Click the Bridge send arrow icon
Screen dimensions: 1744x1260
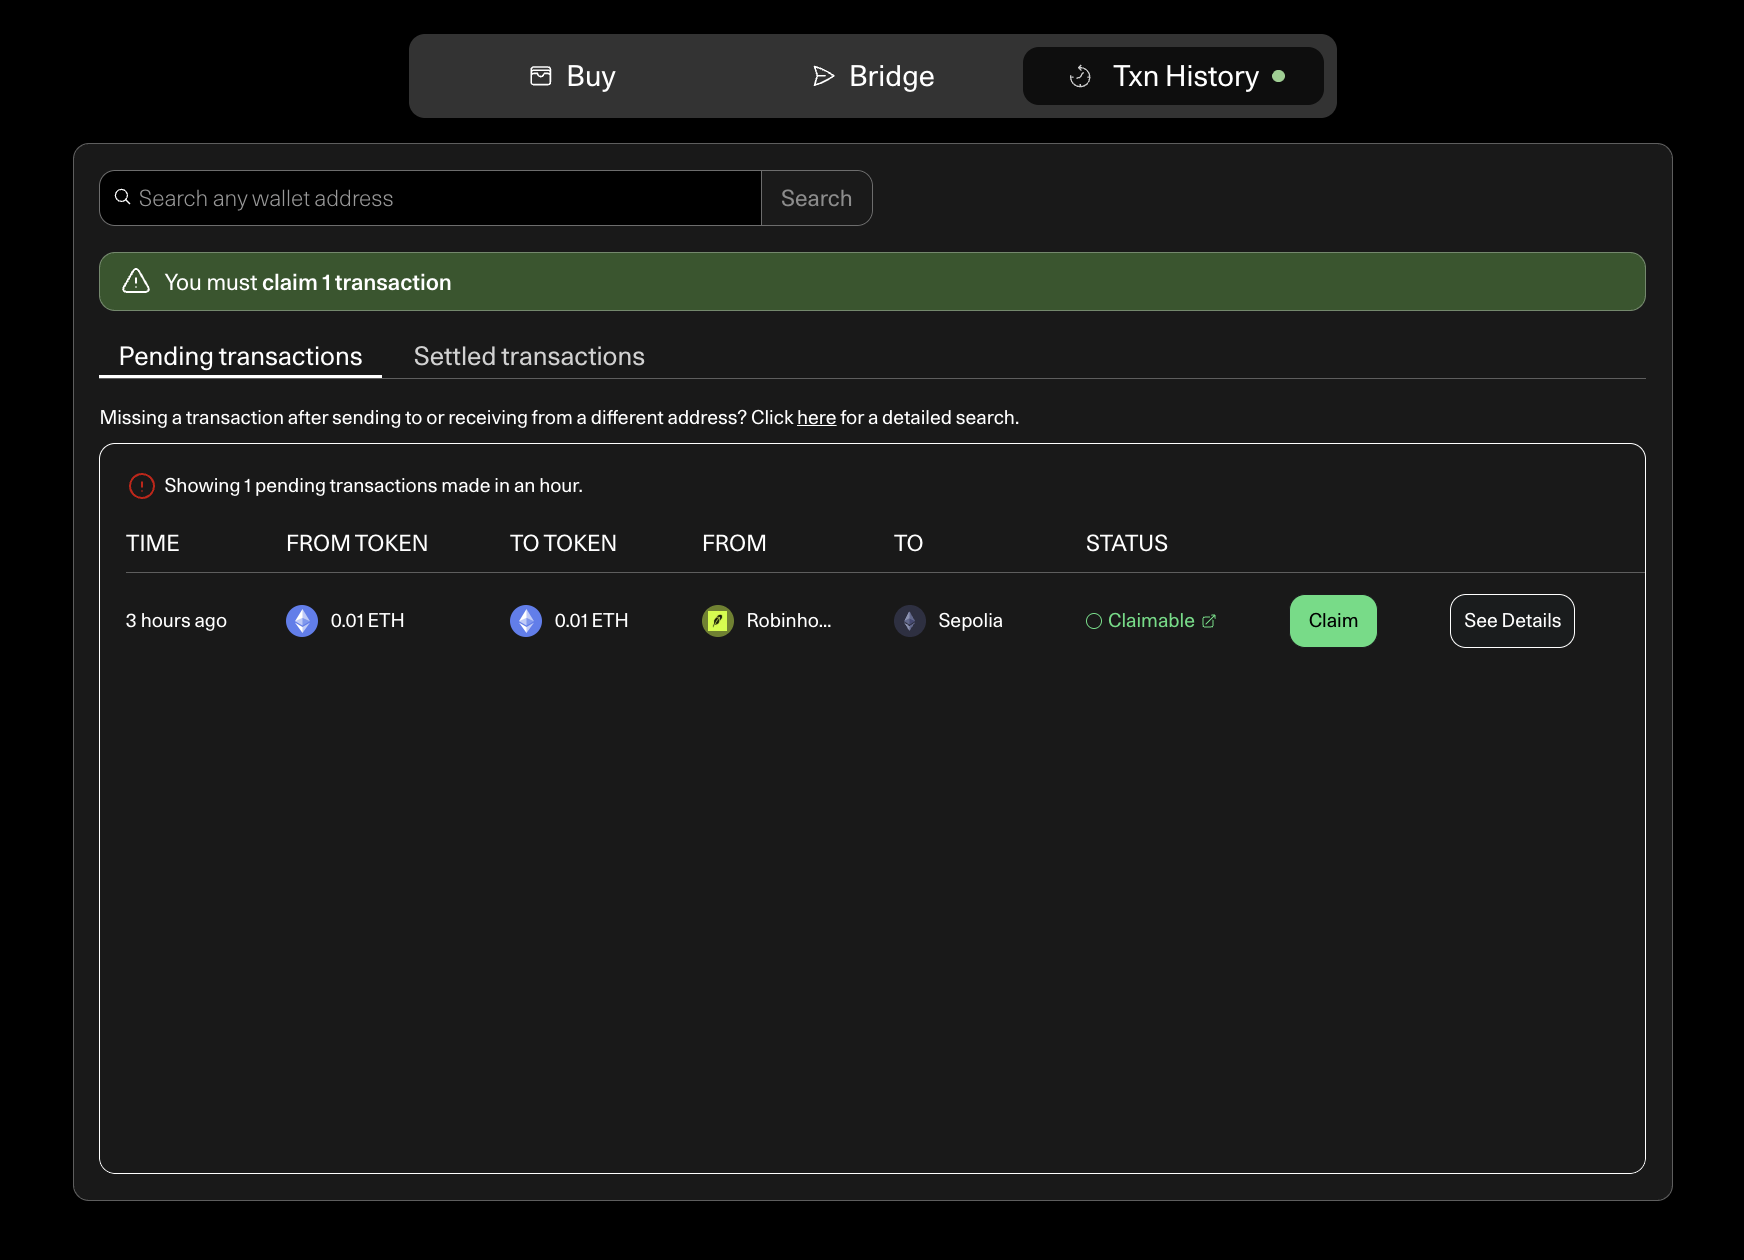click(x=823, y=76)
